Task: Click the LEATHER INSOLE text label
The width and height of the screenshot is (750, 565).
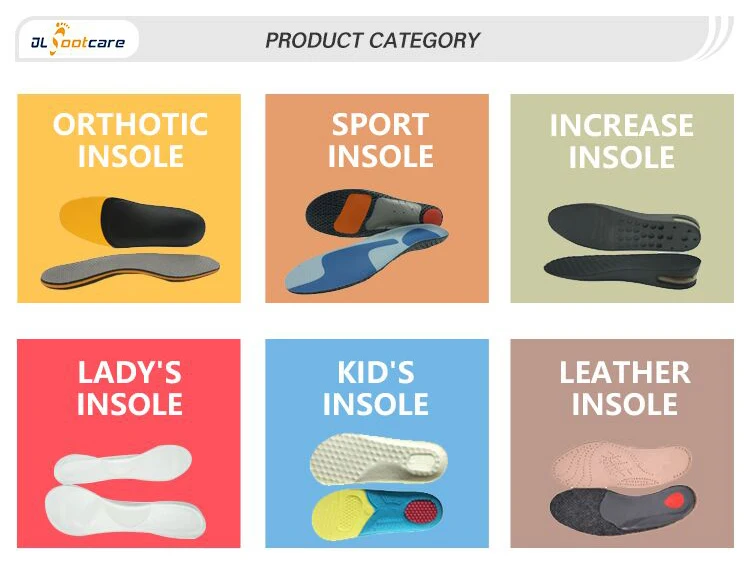Action: [x=624, y=388]
